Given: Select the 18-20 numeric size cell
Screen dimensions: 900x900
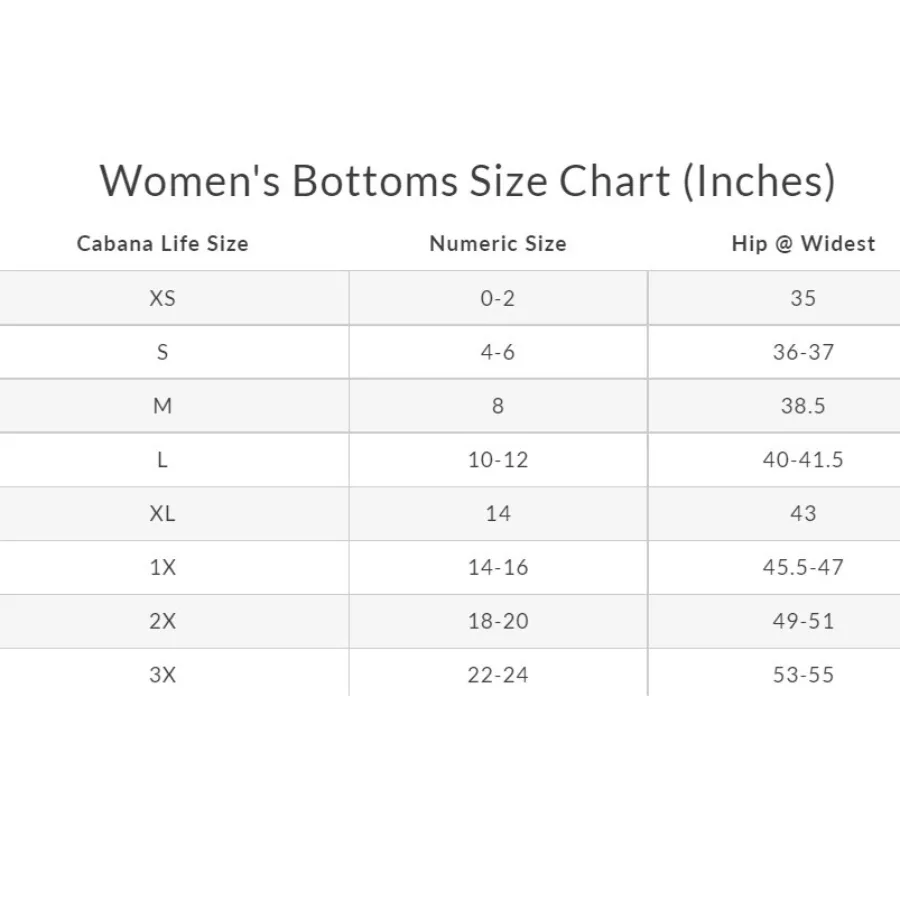Looking at the screenshot, I should click(498, 621).
